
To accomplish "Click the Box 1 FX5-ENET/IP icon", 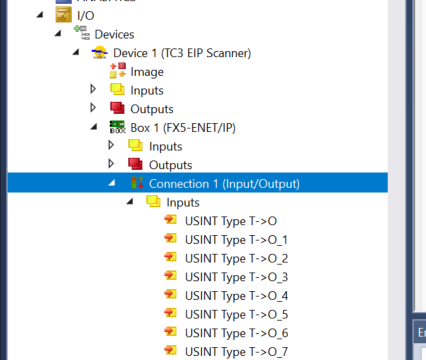I will [x=118, y=127].
